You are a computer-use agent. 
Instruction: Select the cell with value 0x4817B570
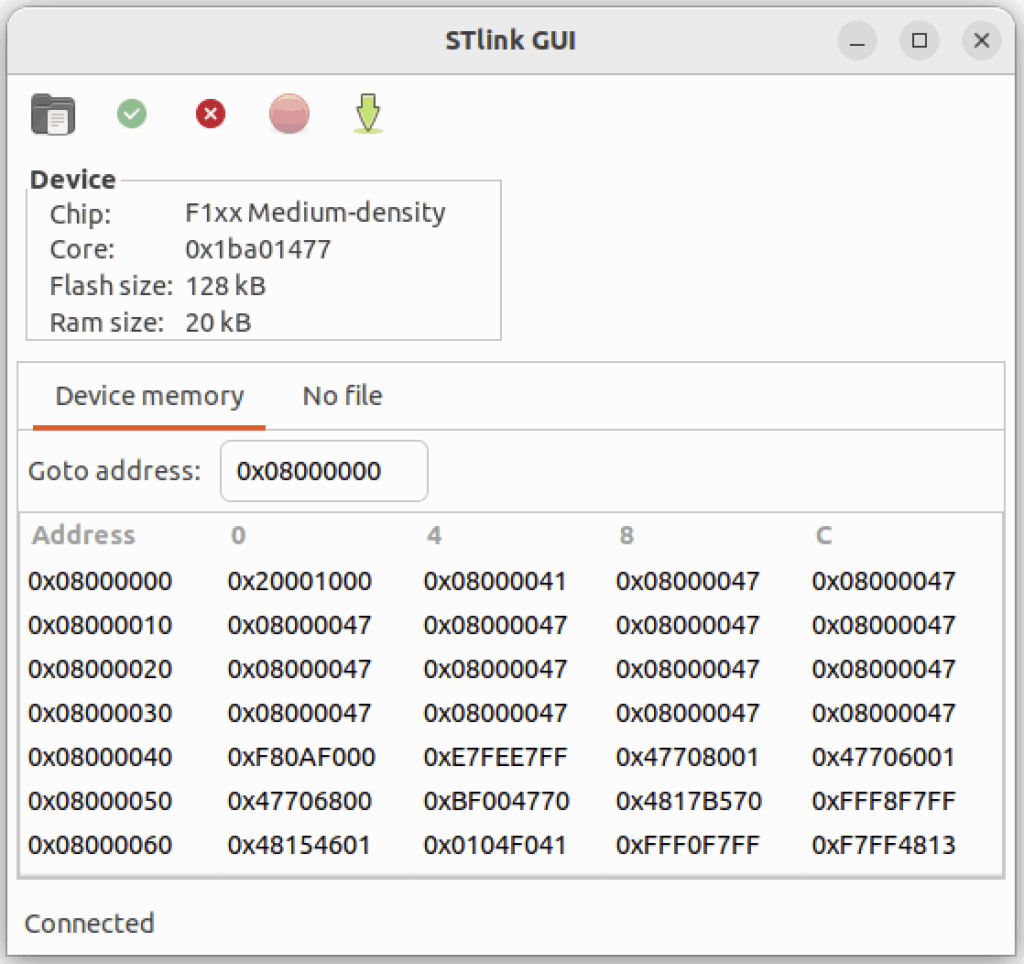tap(688, 801)
